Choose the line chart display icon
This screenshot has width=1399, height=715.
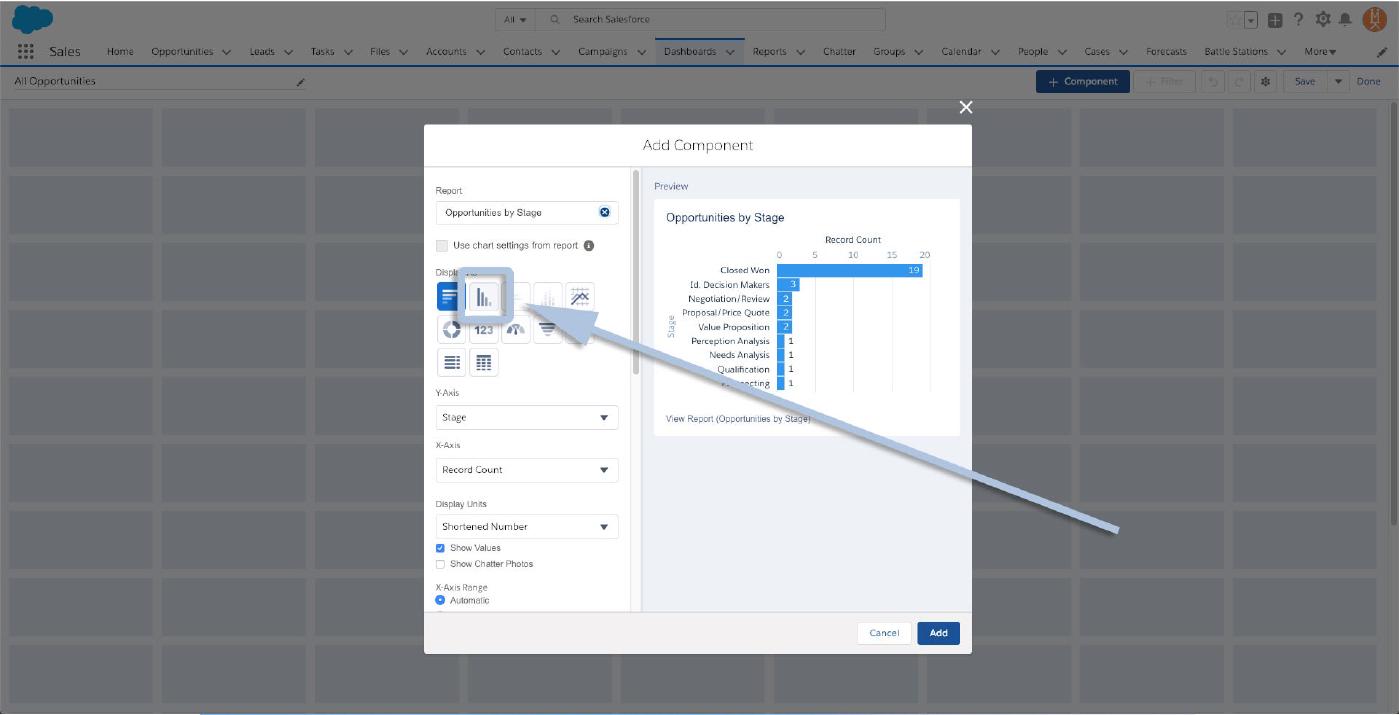coord(580,296)
